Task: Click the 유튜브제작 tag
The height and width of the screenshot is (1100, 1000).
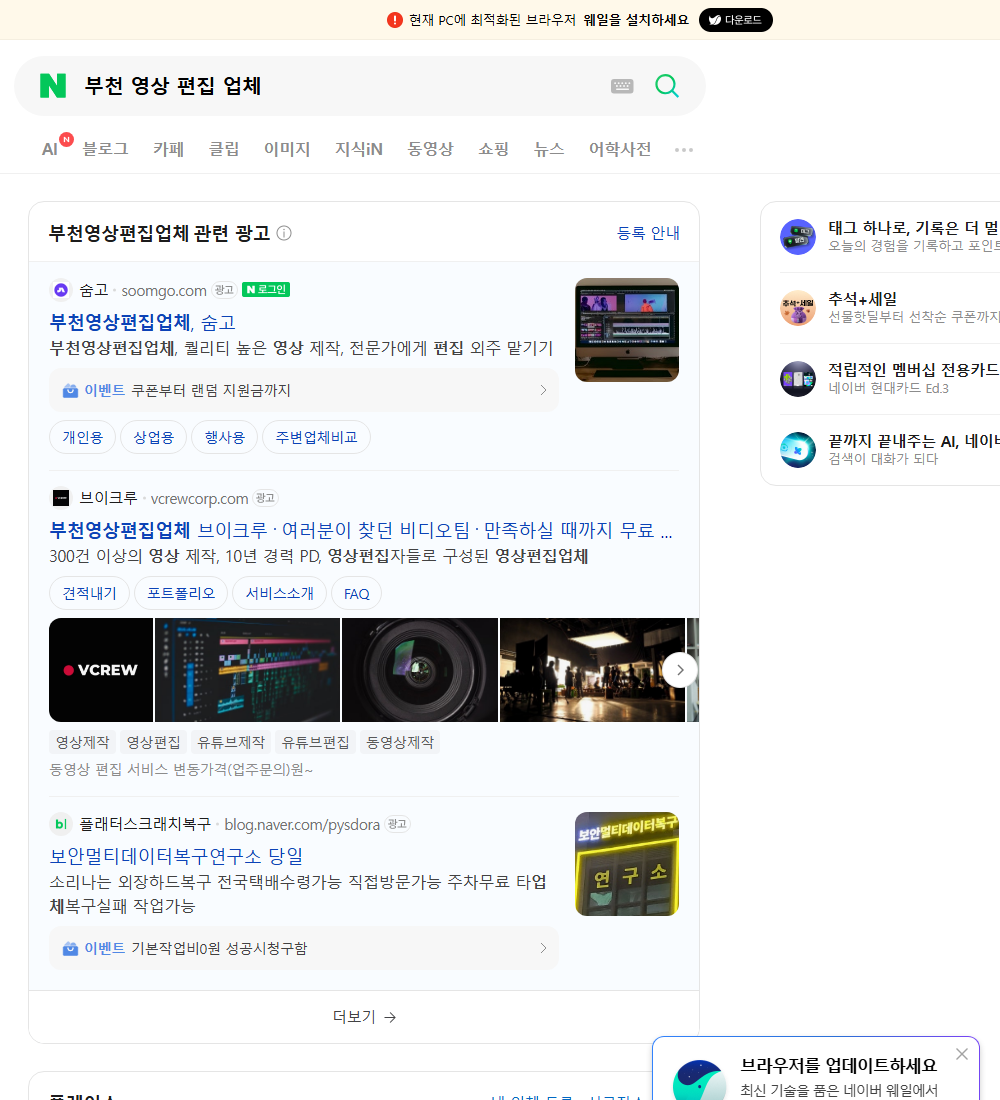Action: tap(231, 742)
